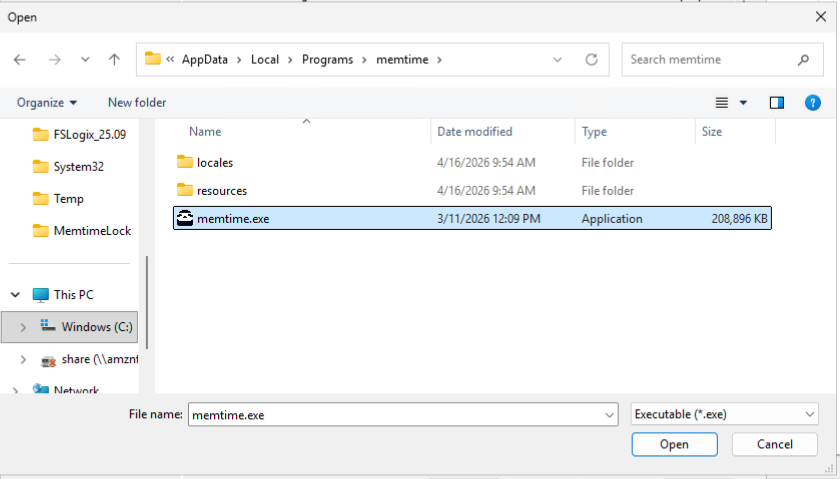Click the 208,896 KB size cell
Image resolution: width=840 pixels, height=479 pixels.
739,219
